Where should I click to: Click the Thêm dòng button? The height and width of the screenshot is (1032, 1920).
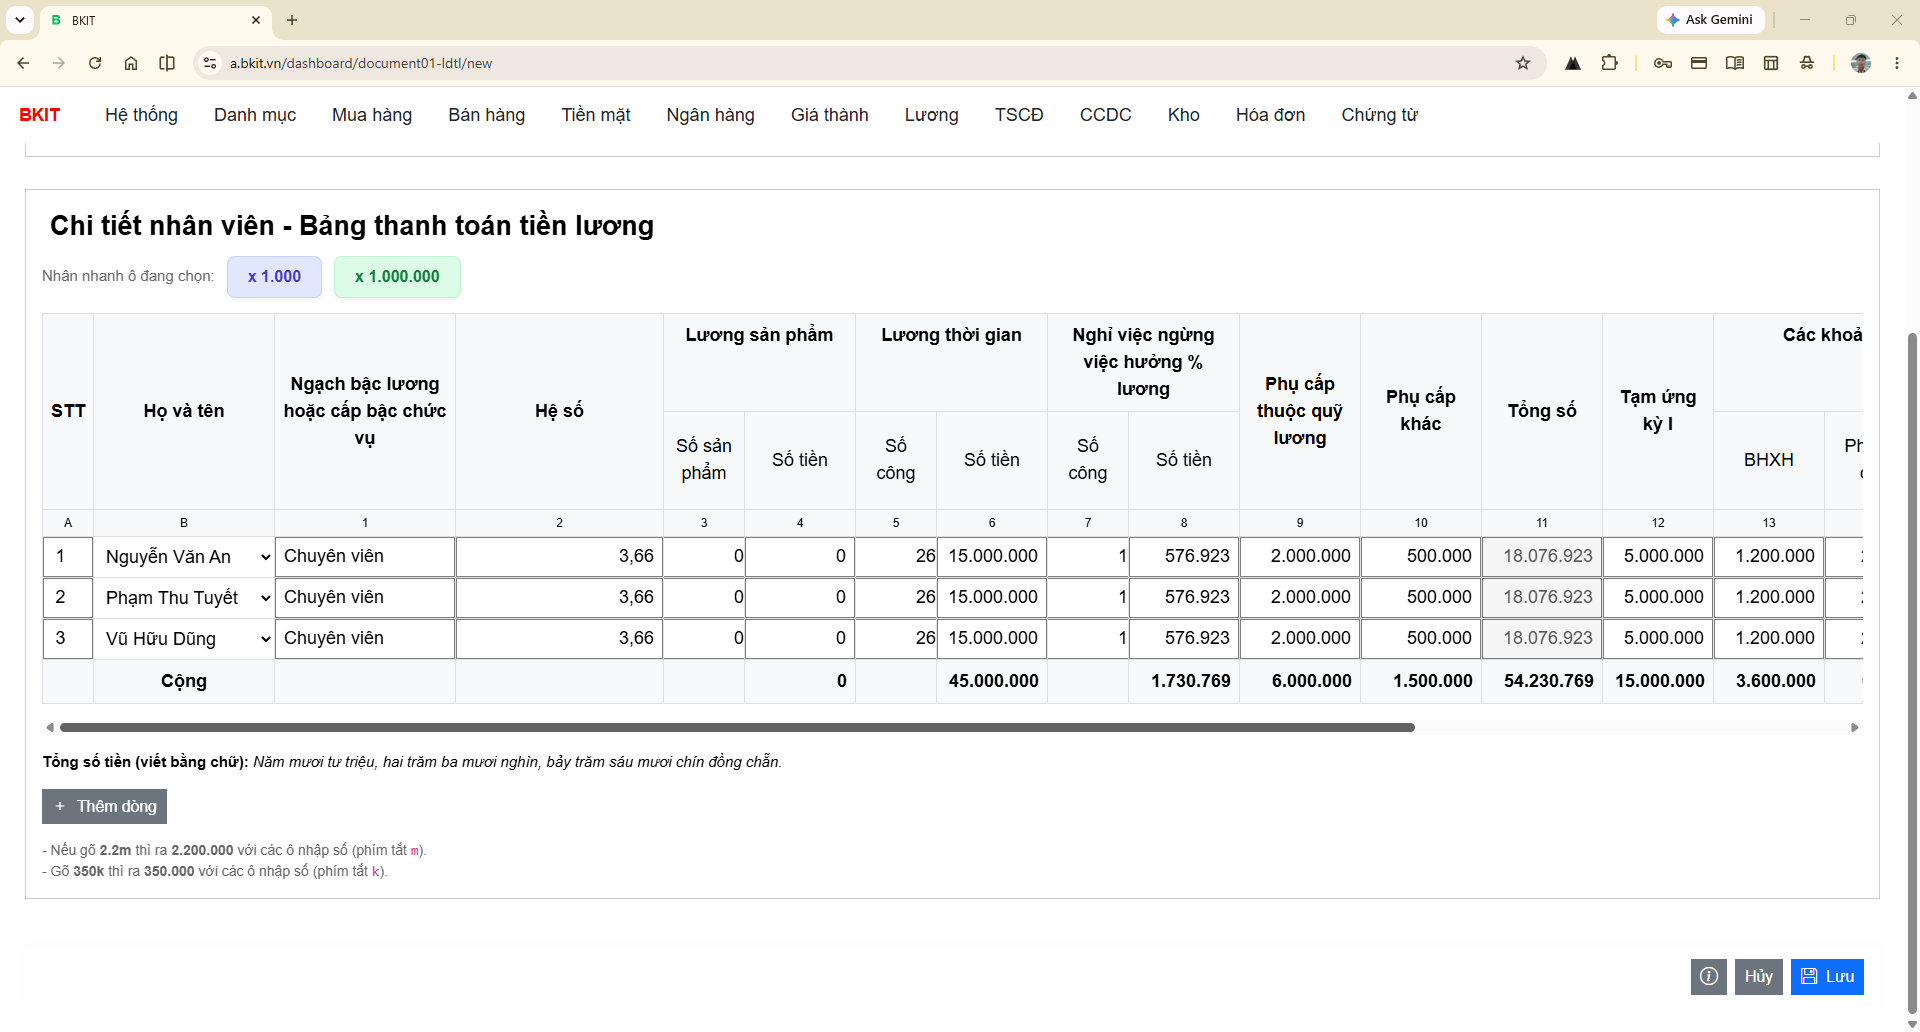click(x=104, y=807)
